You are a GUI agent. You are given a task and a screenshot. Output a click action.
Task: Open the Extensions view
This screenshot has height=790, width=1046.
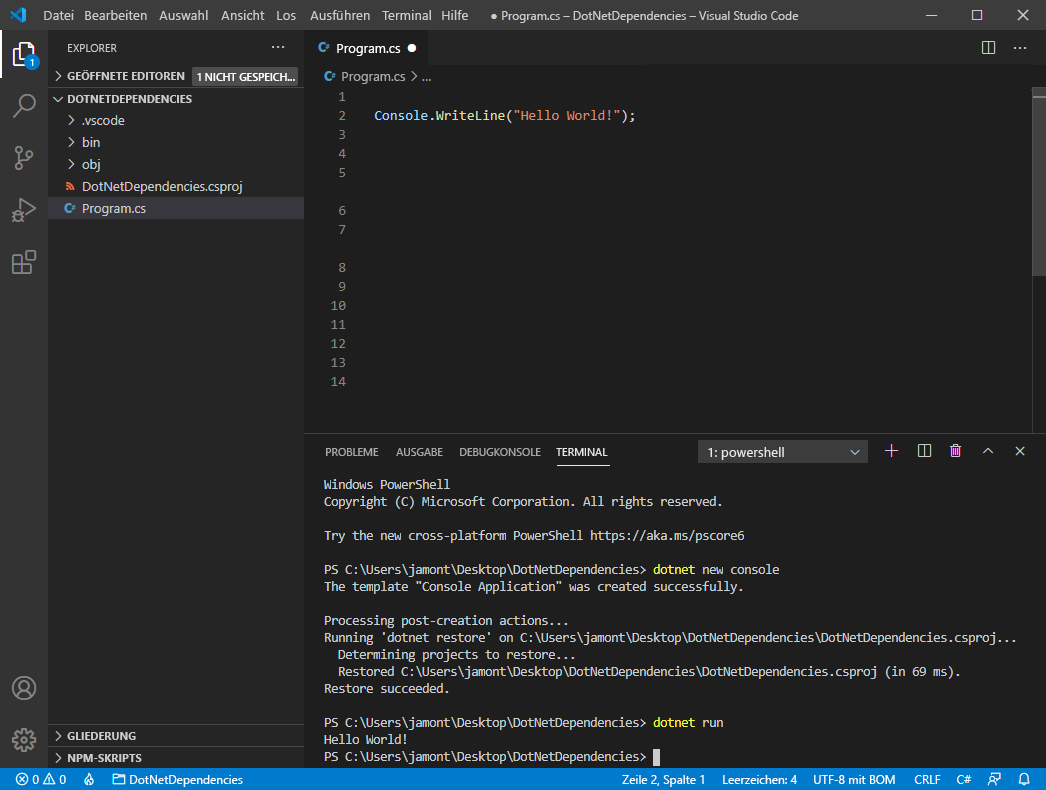(24, 262)
